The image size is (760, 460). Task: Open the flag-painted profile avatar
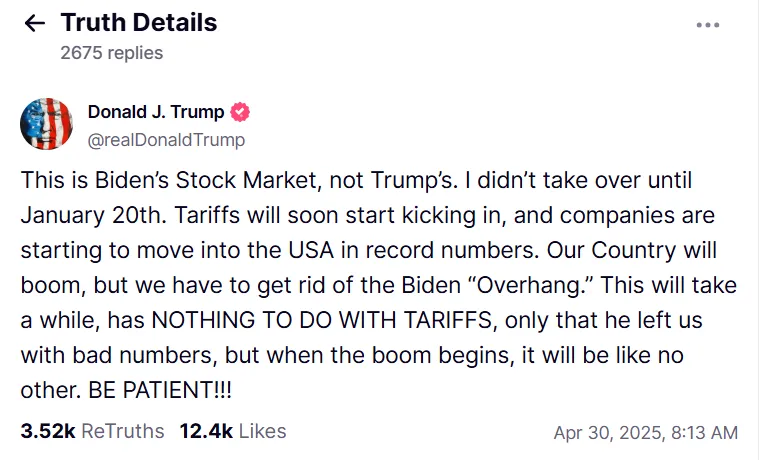tap(47, 124)
